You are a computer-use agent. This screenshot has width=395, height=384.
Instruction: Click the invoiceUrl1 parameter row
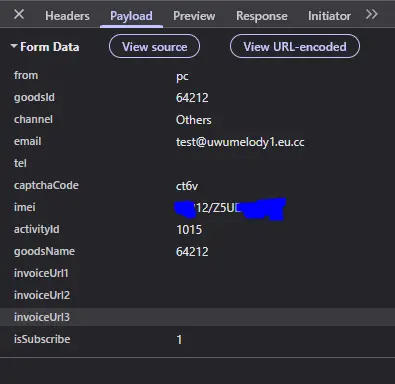click(x=197, y=273)
